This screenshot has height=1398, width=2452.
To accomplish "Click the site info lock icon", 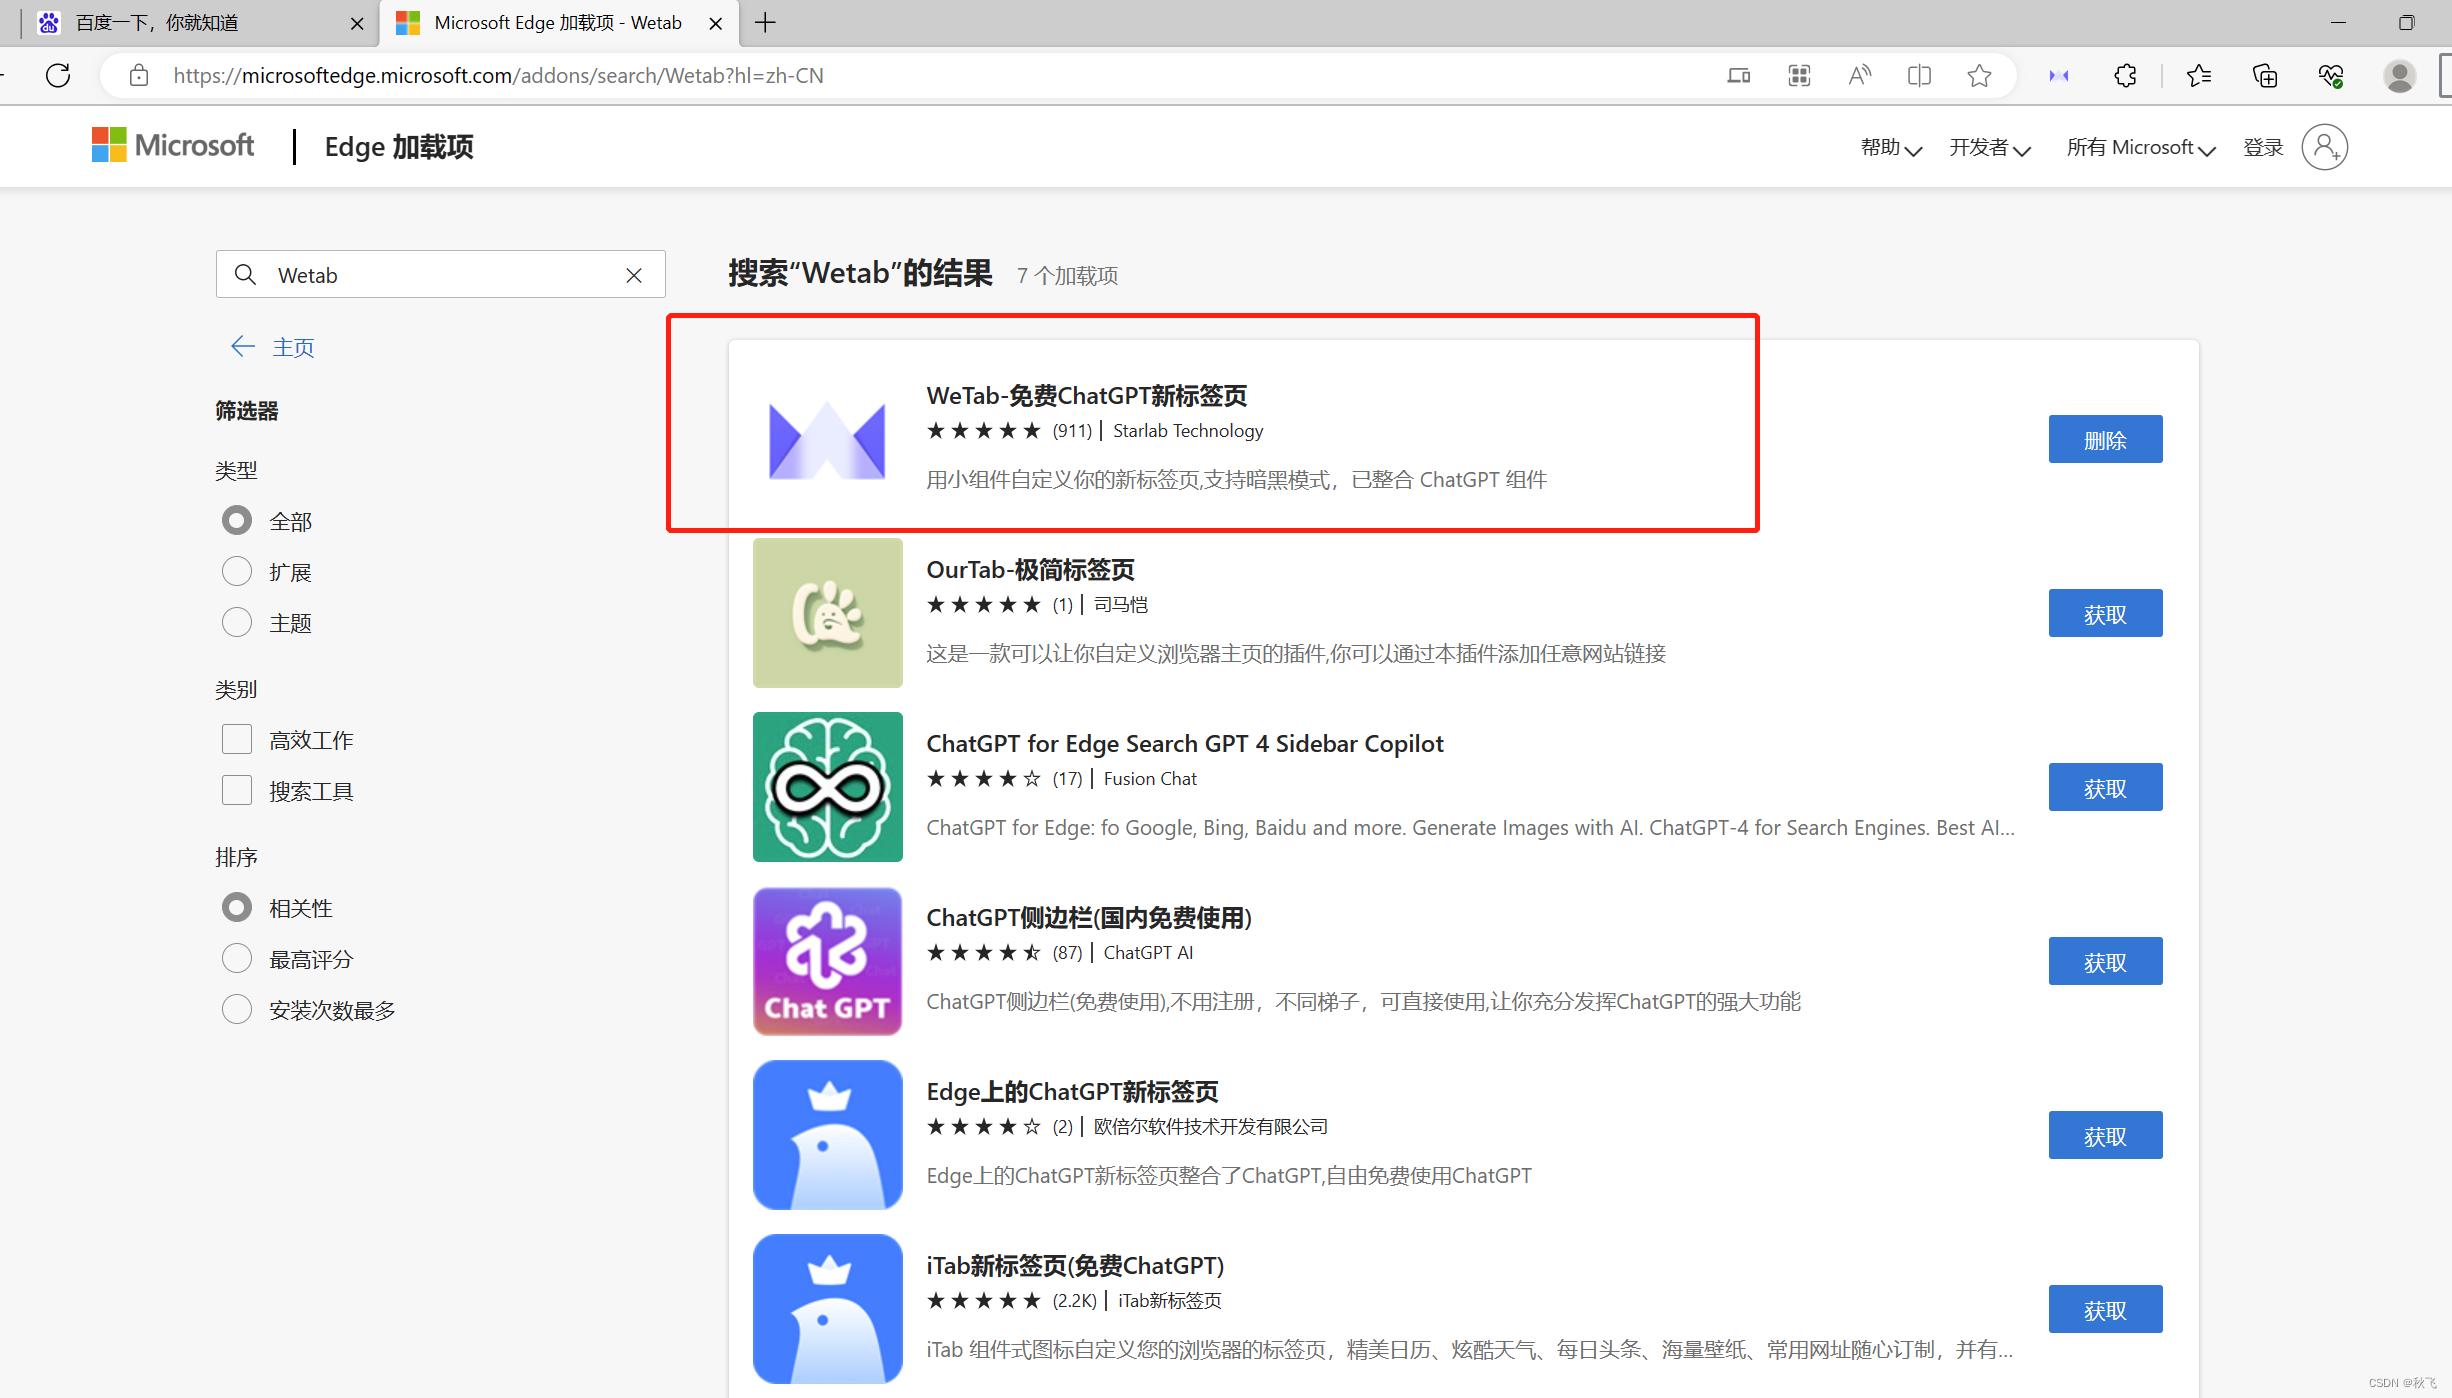I will tap(139, 75).
